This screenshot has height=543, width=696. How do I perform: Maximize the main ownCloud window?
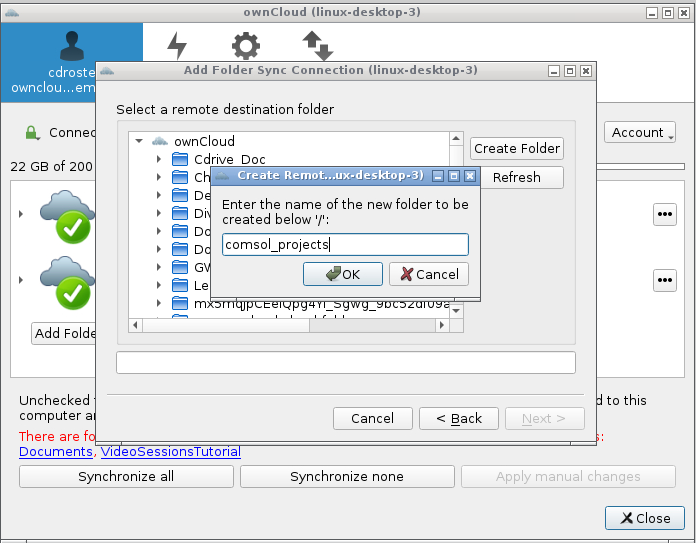click(668, 13)
